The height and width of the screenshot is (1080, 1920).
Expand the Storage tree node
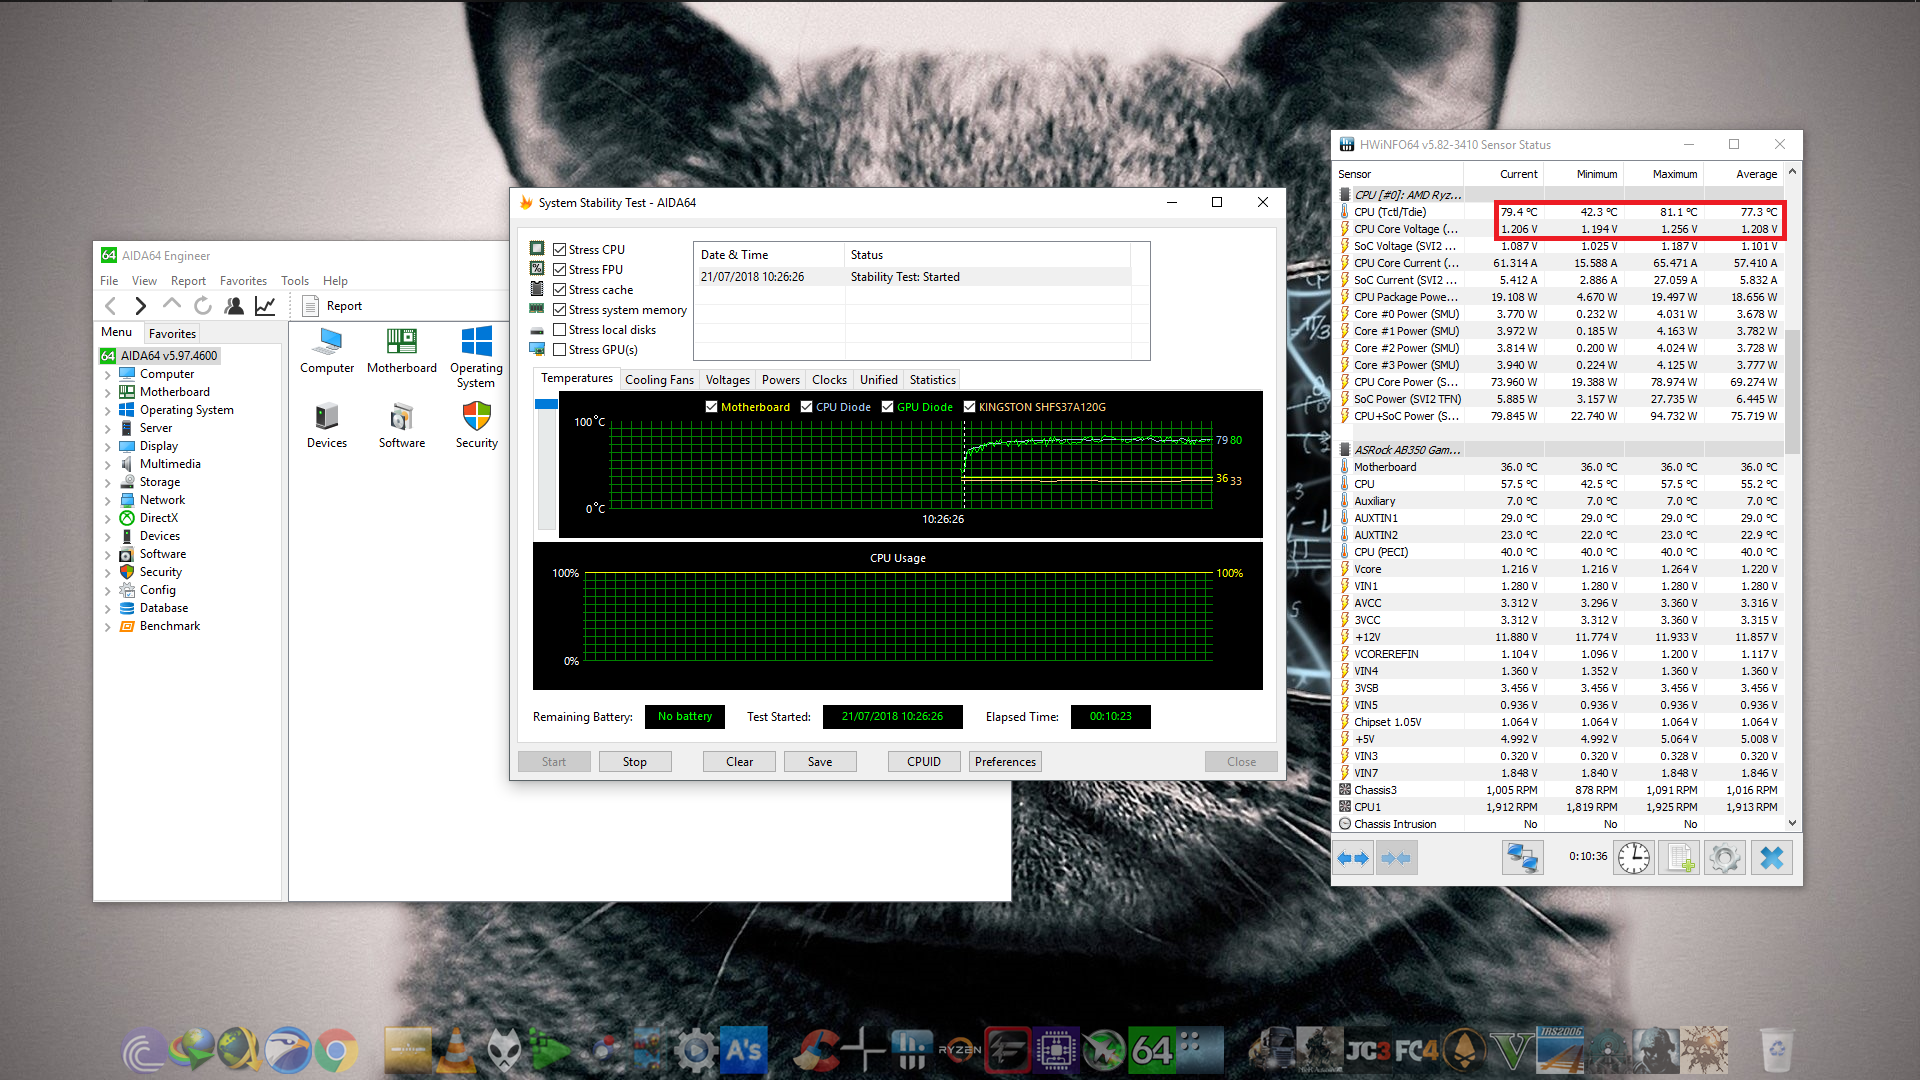point(108,483)
